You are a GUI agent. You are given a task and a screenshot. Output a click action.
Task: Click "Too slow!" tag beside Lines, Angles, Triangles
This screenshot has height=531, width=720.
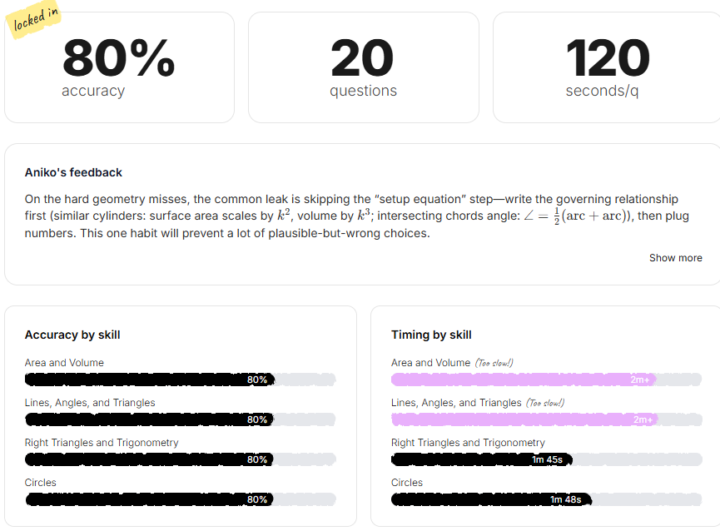click(545, 403)
